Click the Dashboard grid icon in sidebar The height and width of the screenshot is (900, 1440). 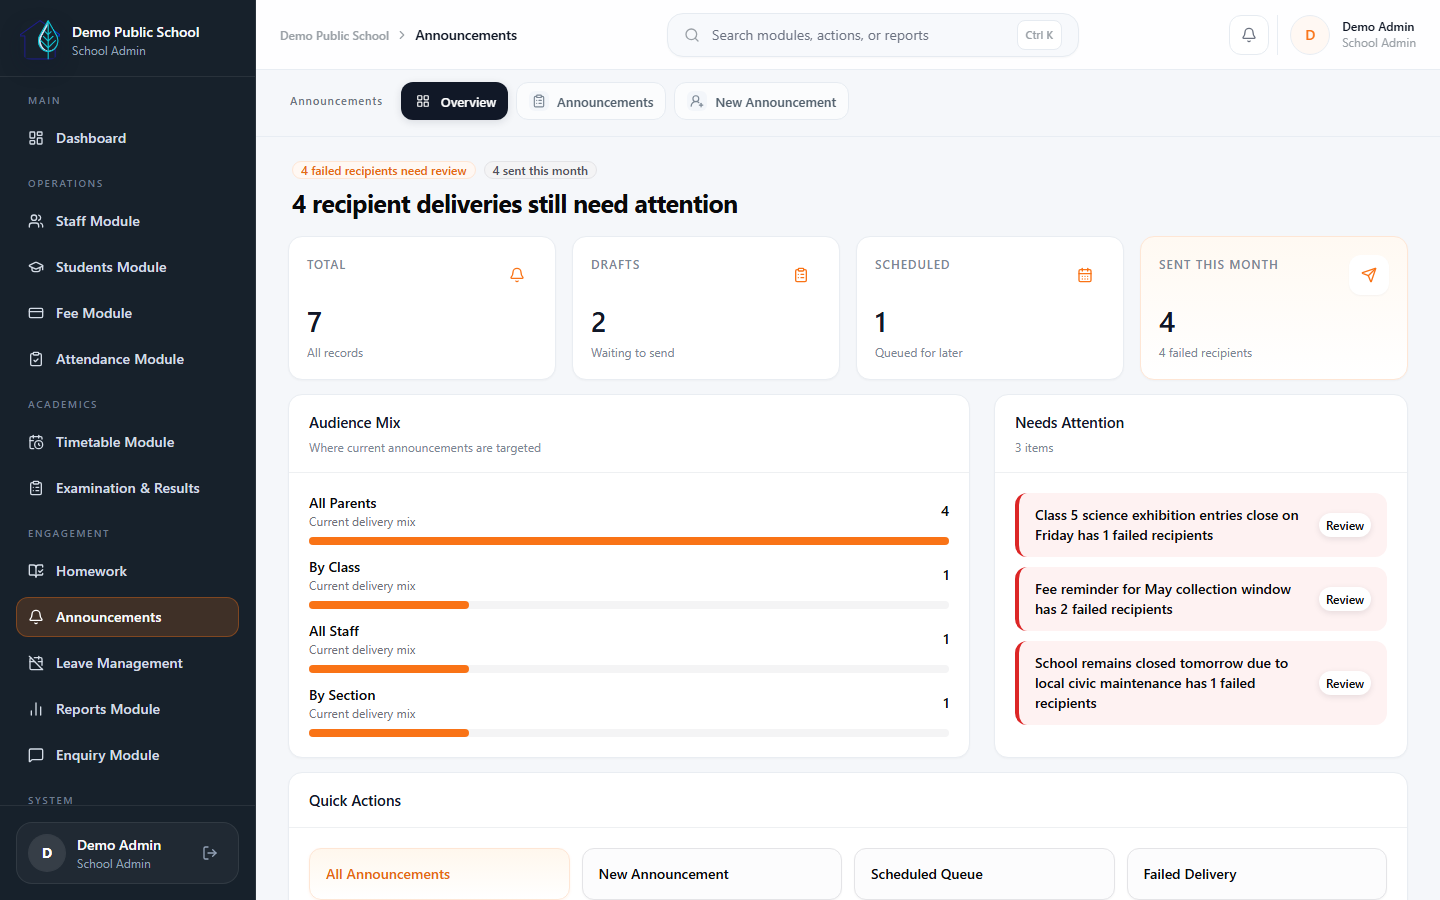click(x=36, y=138)
